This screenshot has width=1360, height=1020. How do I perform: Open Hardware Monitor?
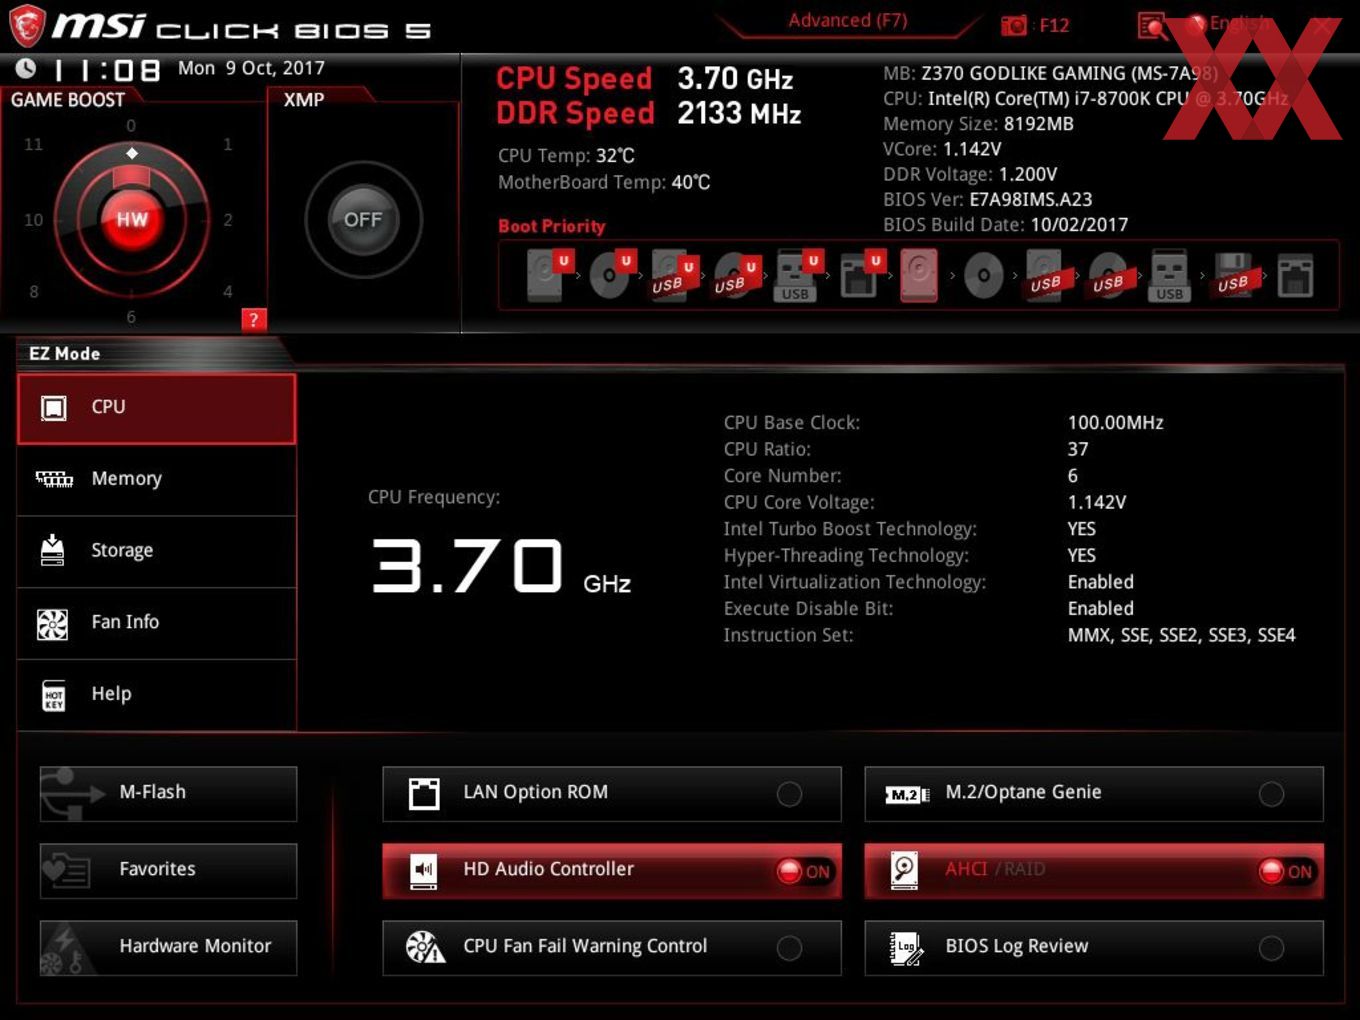coord(168,948)
